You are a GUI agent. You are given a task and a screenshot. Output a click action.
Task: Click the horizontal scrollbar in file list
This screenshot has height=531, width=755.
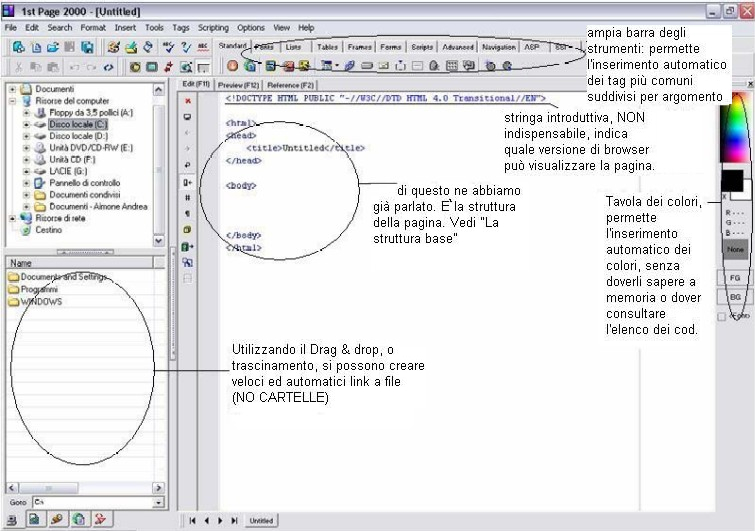(x=85, y=488)
